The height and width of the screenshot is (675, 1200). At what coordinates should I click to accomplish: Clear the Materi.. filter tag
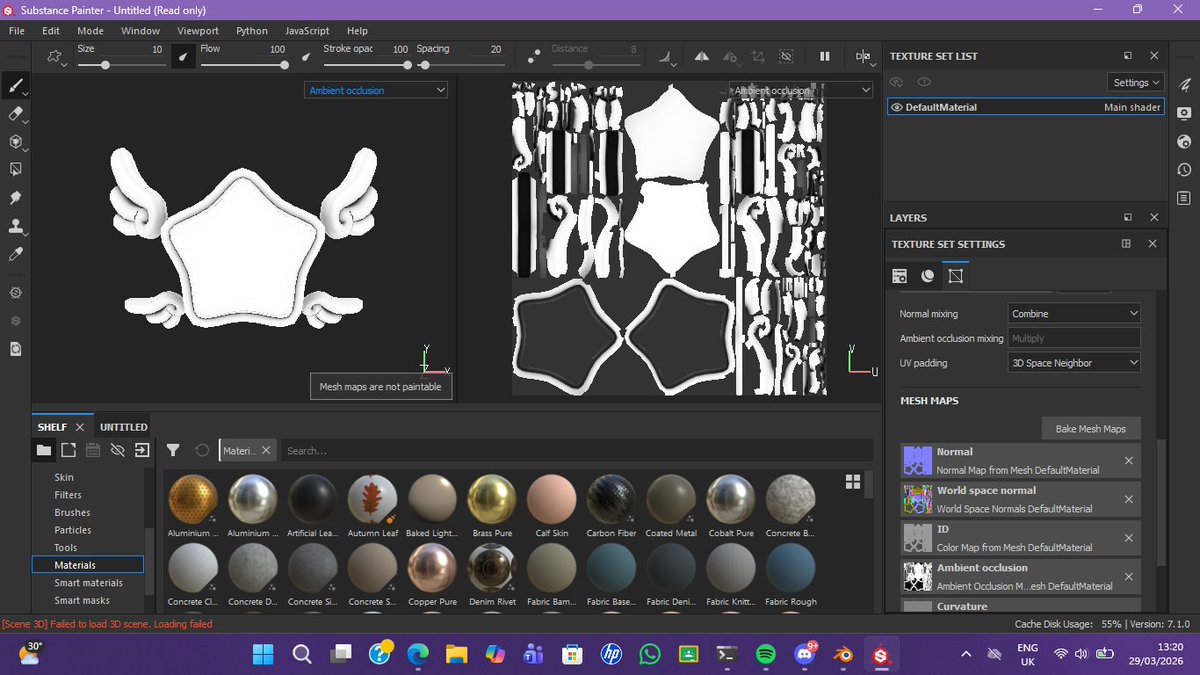tap(267, 450)
